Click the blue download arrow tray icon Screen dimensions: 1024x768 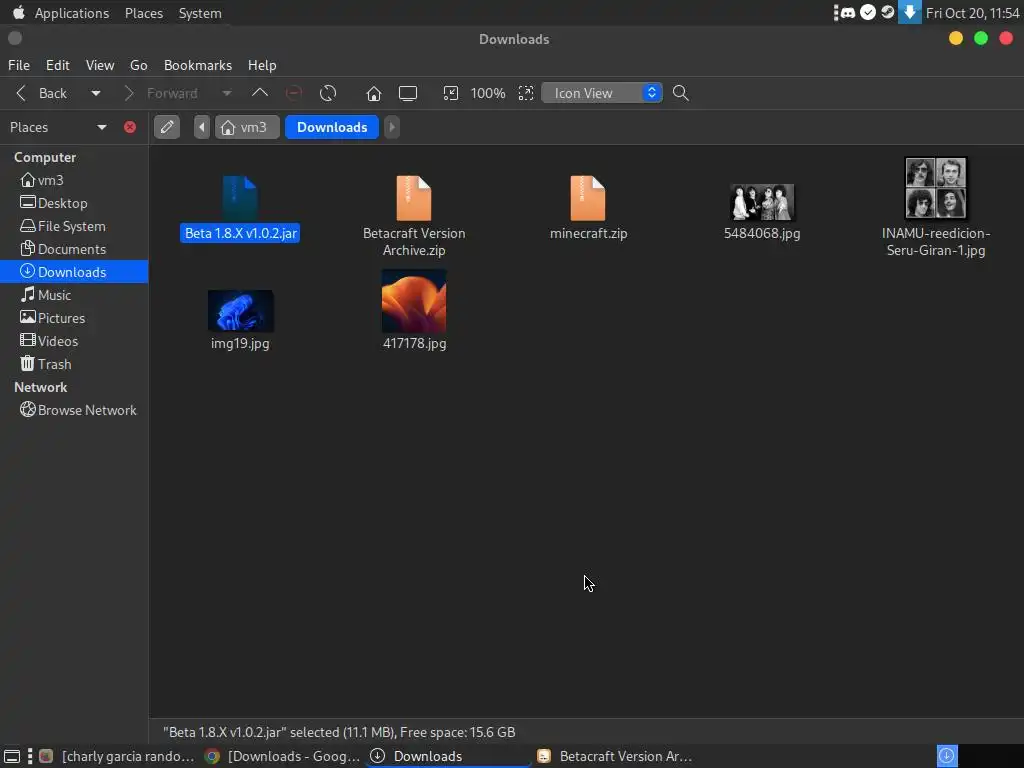[910, 12]
